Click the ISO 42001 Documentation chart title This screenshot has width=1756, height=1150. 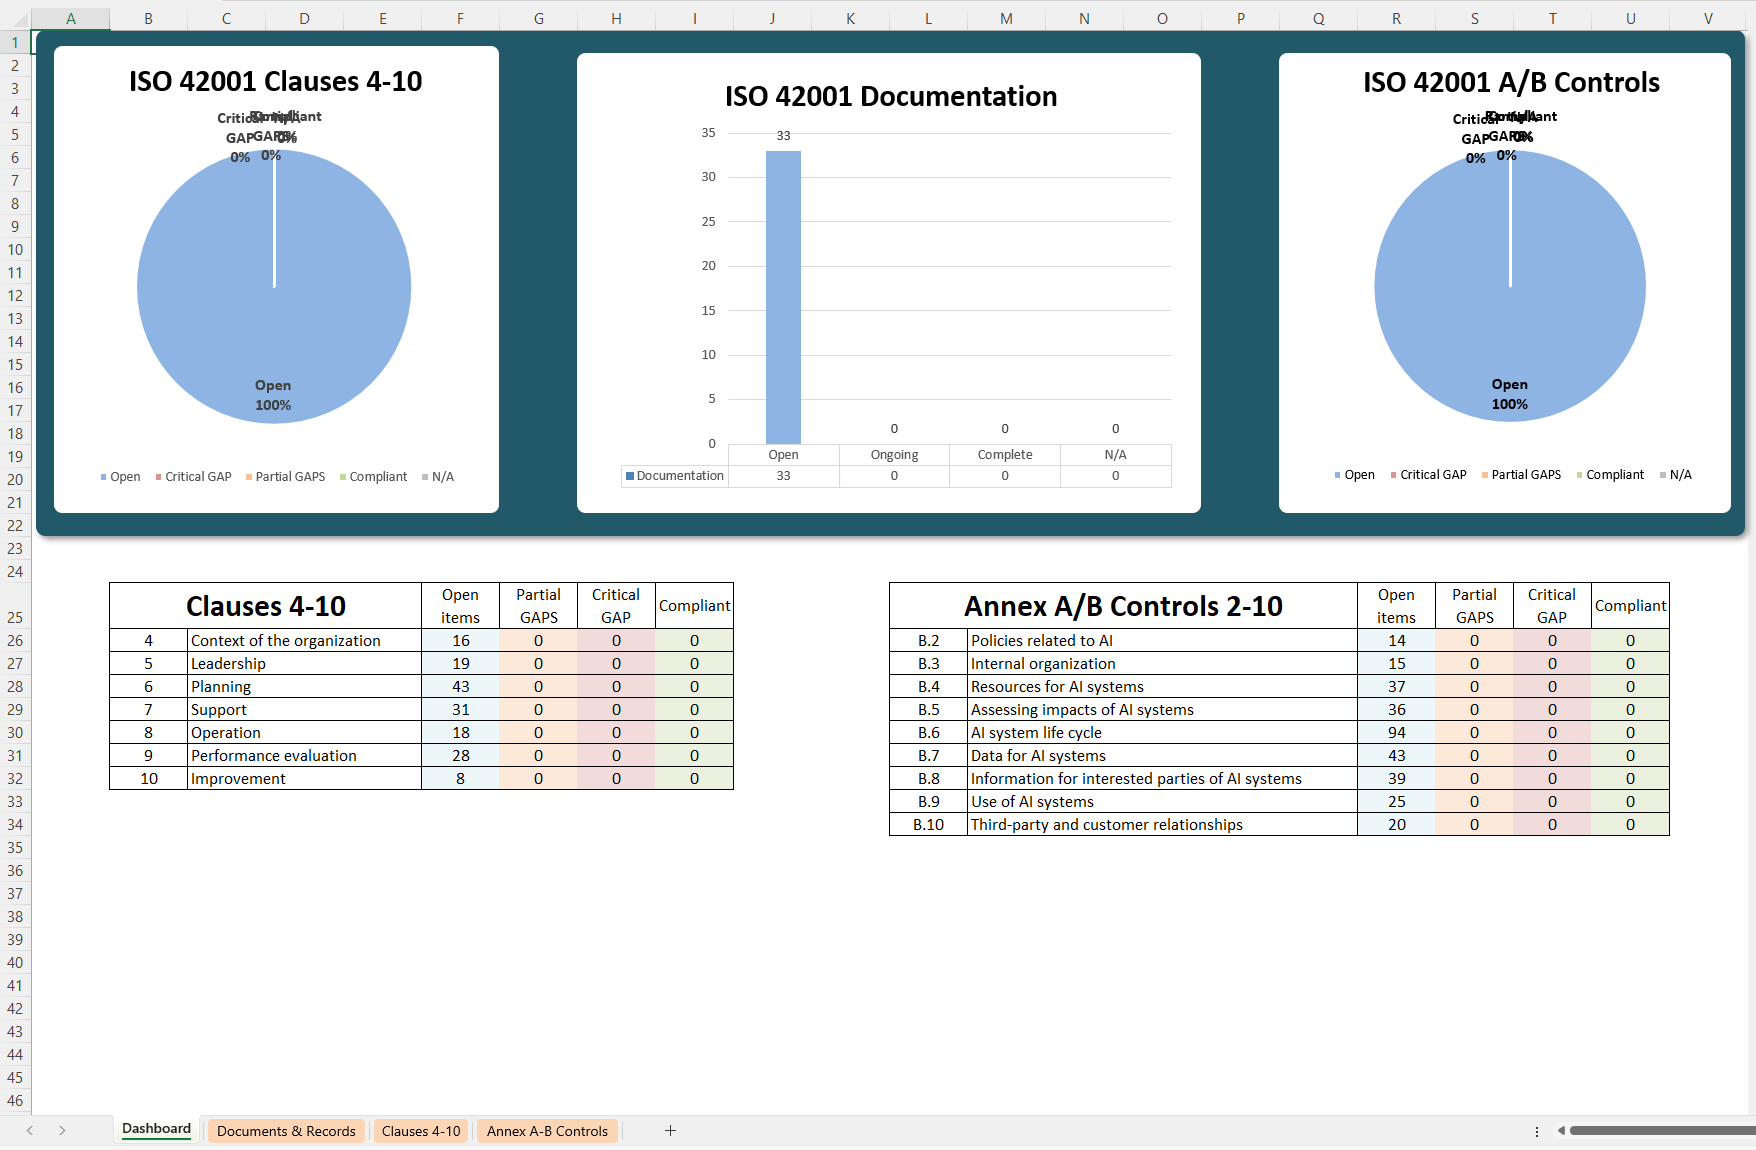(890, 96)
